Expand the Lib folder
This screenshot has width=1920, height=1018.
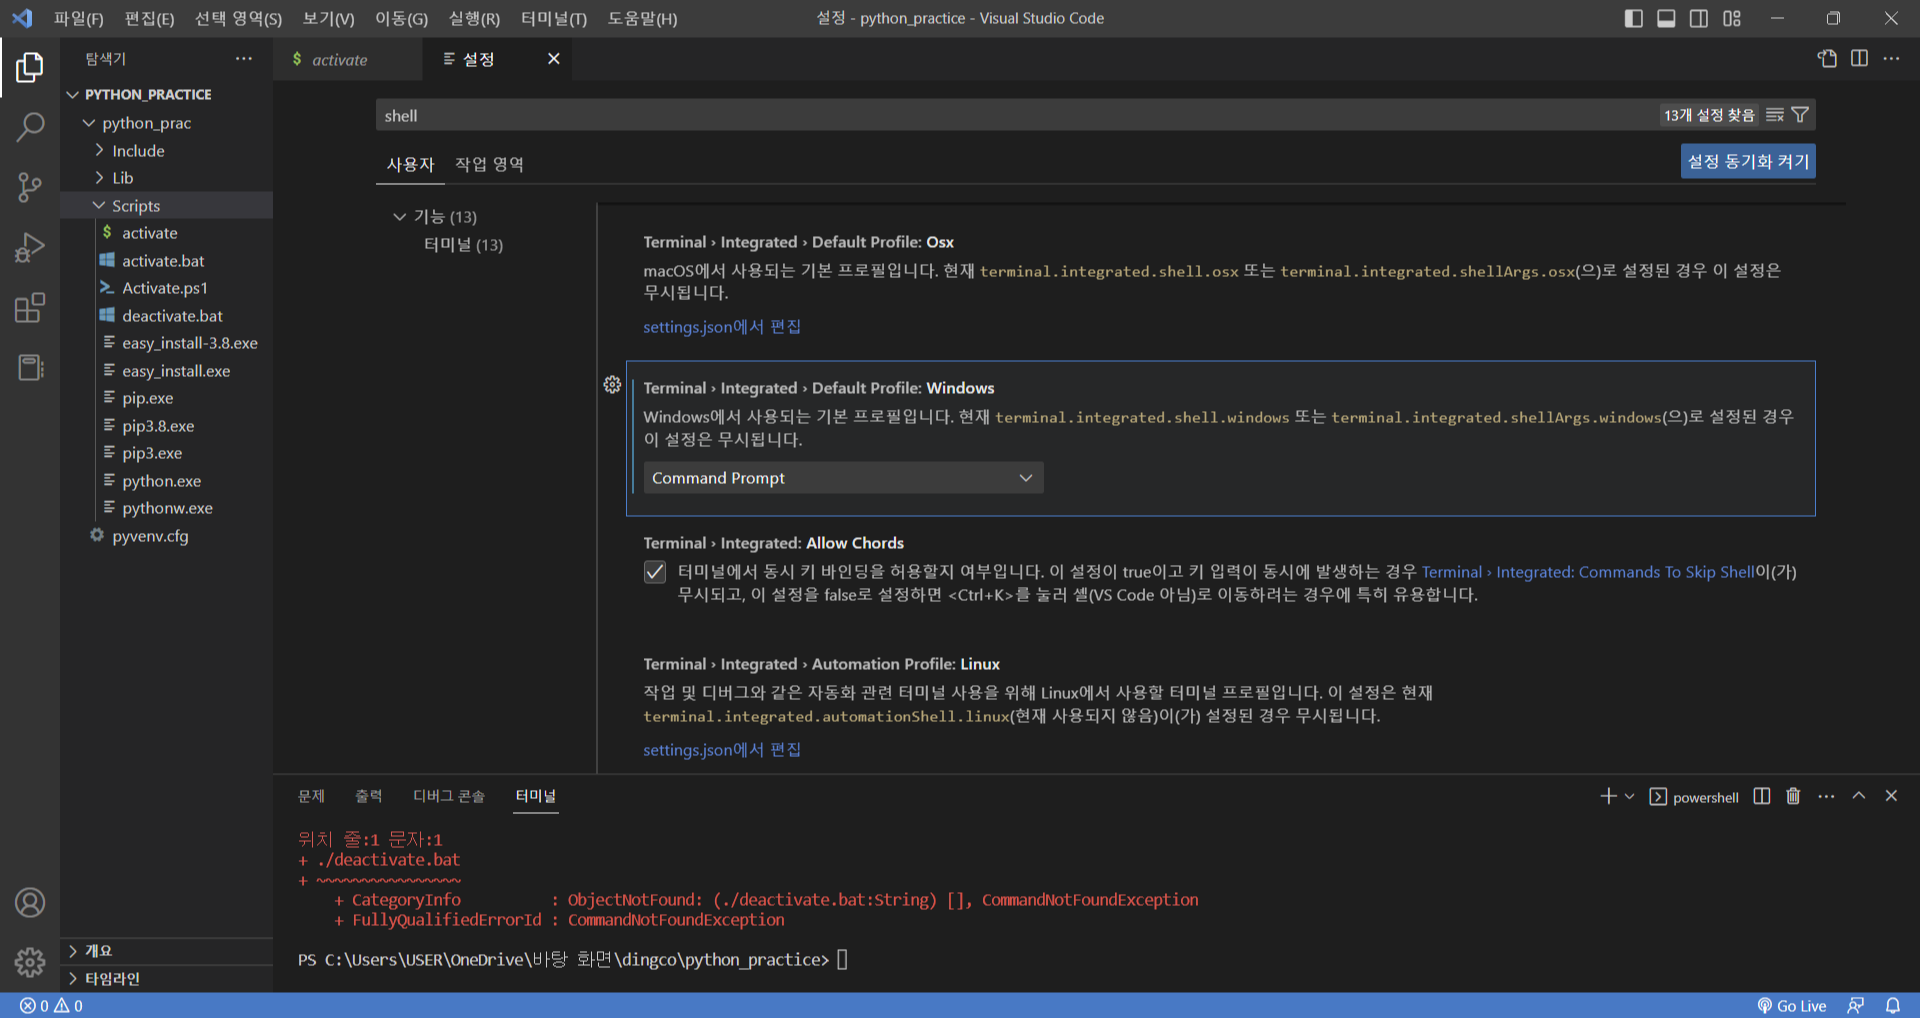[99, 178]
